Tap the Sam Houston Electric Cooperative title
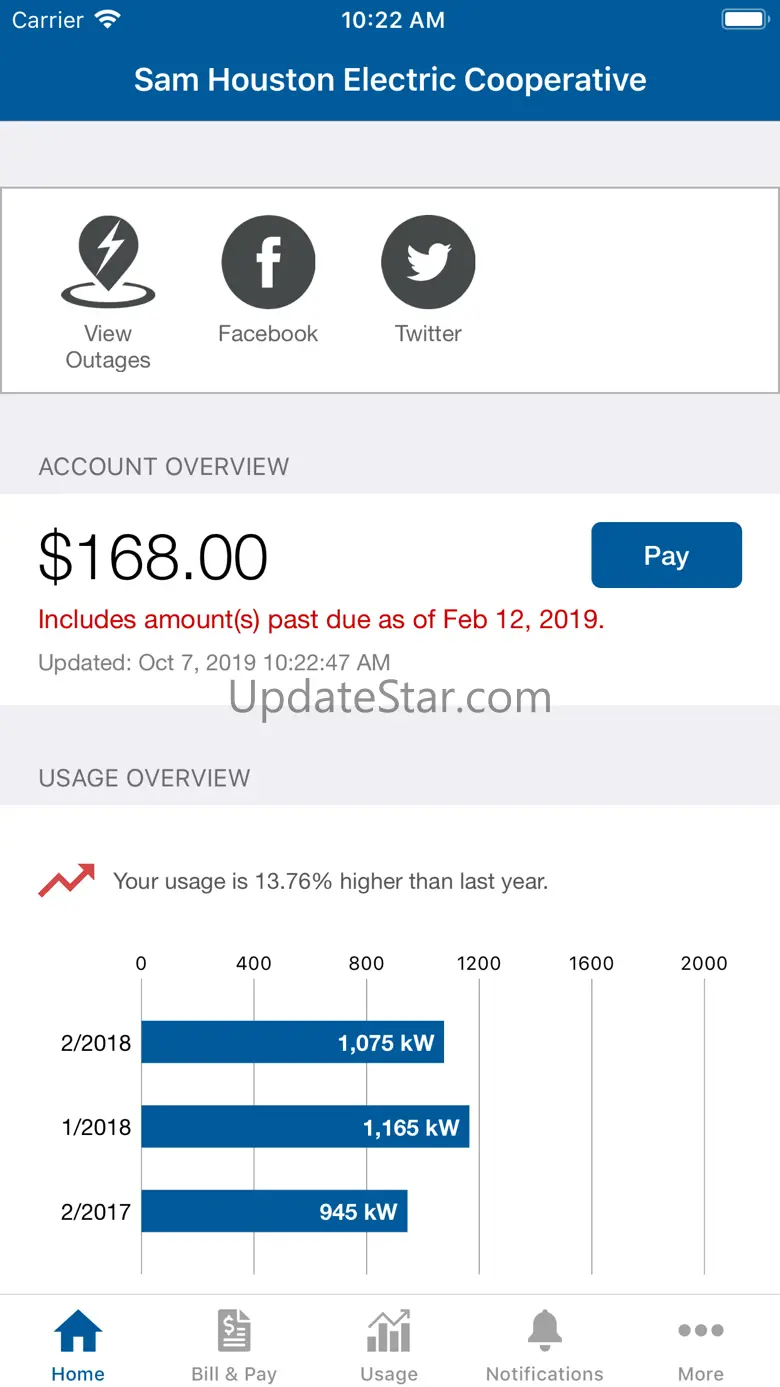Image resolution: width=780 pixels, height=1387 pixels. 390,80
